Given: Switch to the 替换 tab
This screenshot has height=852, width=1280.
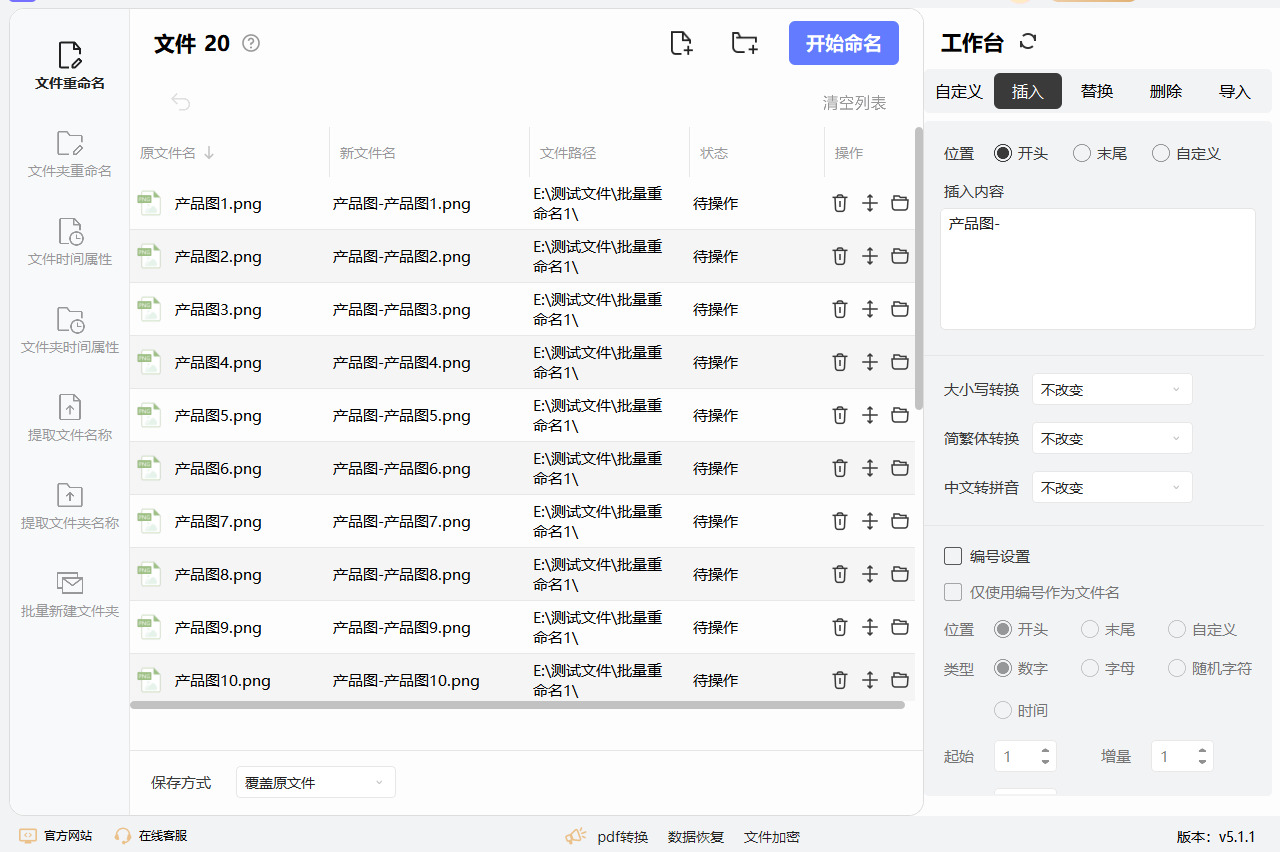Looking at the screenshot, I should (x=1097, y=91).
